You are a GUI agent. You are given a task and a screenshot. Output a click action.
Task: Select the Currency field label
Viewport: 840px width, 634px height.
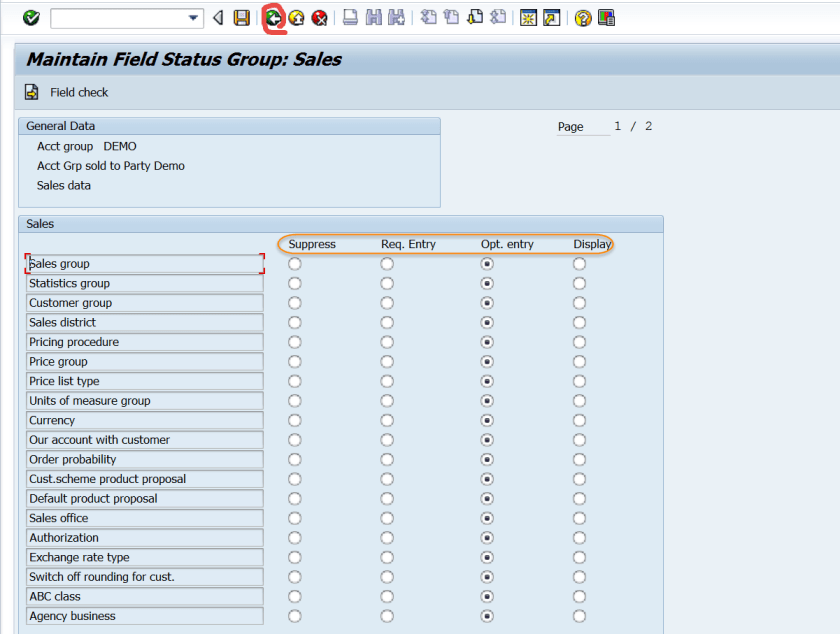click(145, 420)
